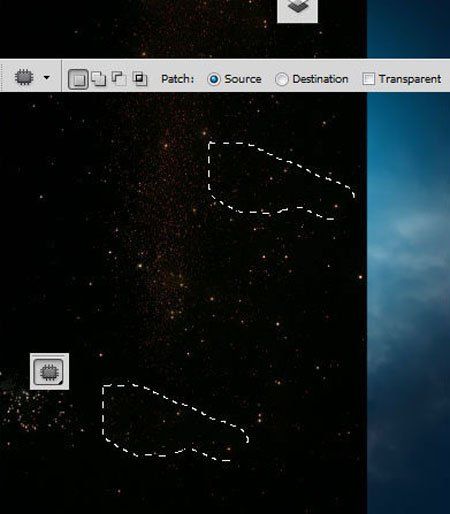Screen dimensions: 450x514
Task: Select the Patch tool icon in the toolbox
Action: click(x=49, y=371)
